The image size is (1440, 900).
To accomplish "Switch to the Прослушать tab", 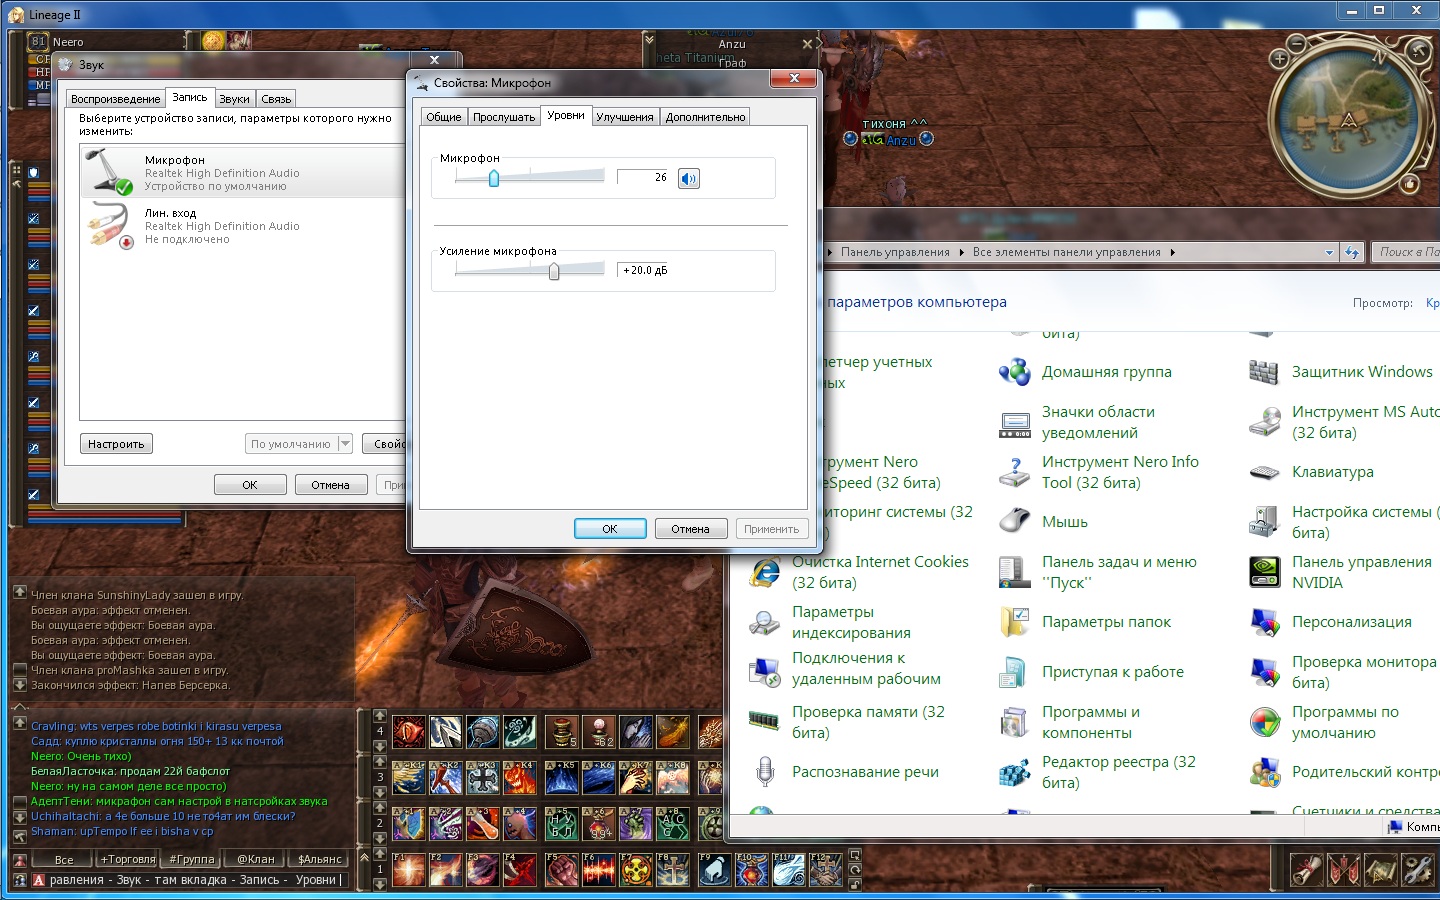I will (x=504, y=117).
